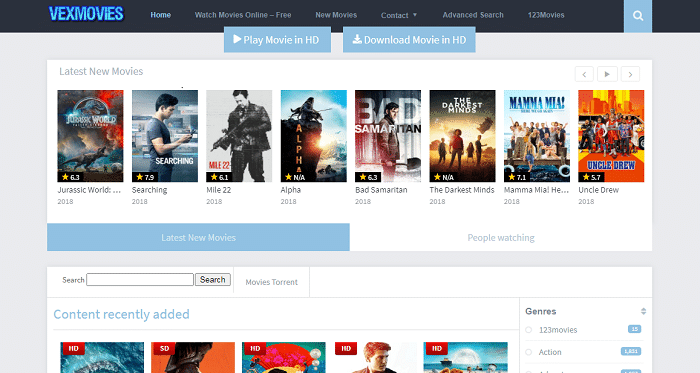Click the Mile 22 title link
700x373 pixels.
[x=219, y=190]
